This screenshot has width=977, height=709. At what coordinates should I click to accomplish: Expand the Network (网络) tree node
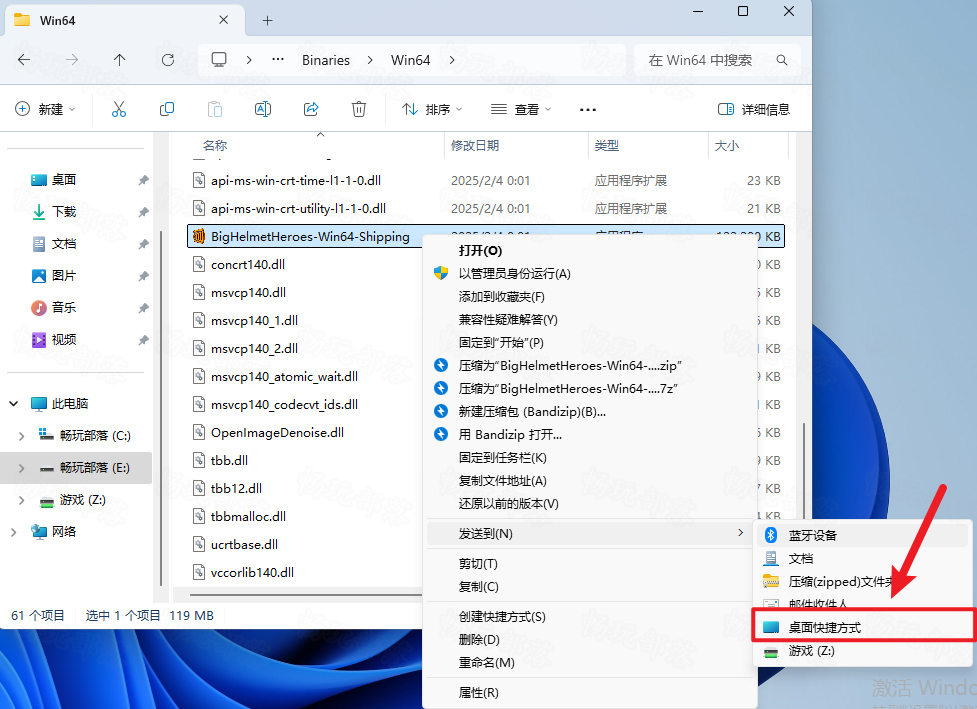pyautogui.click(x=13, y=532)
